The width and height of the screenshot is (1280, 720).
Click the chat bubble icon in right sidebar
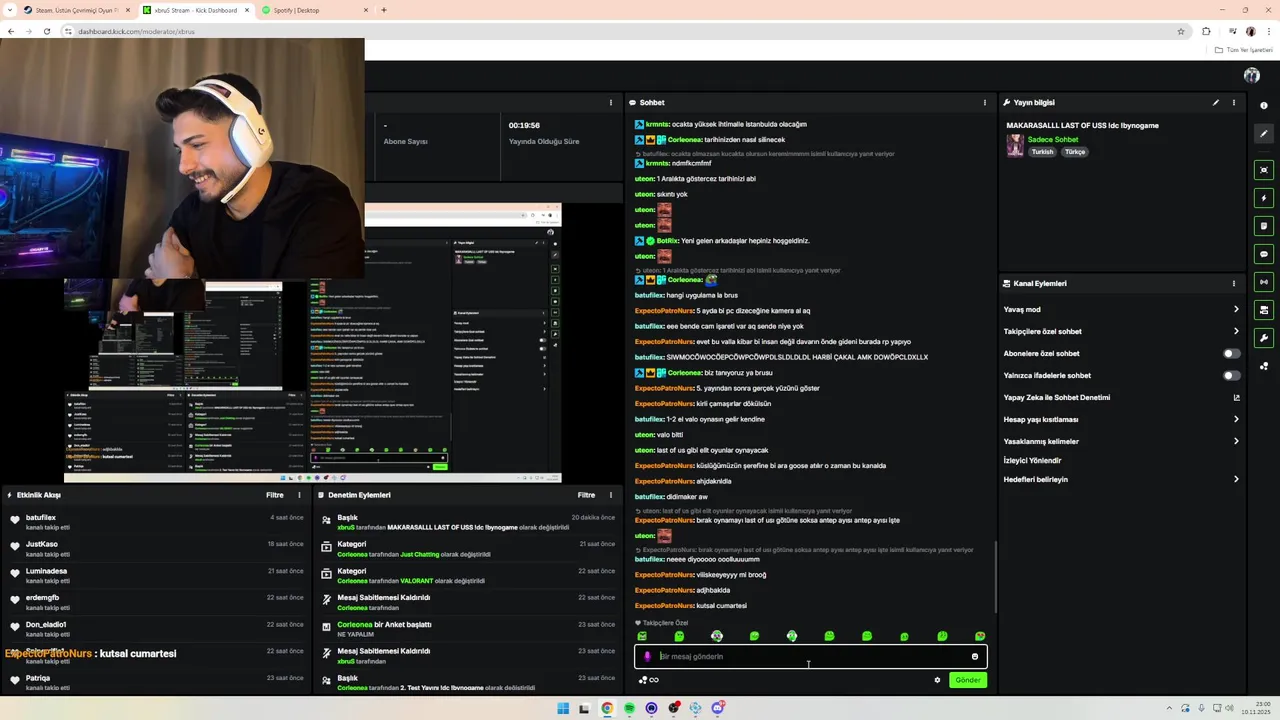(1264, 254)
